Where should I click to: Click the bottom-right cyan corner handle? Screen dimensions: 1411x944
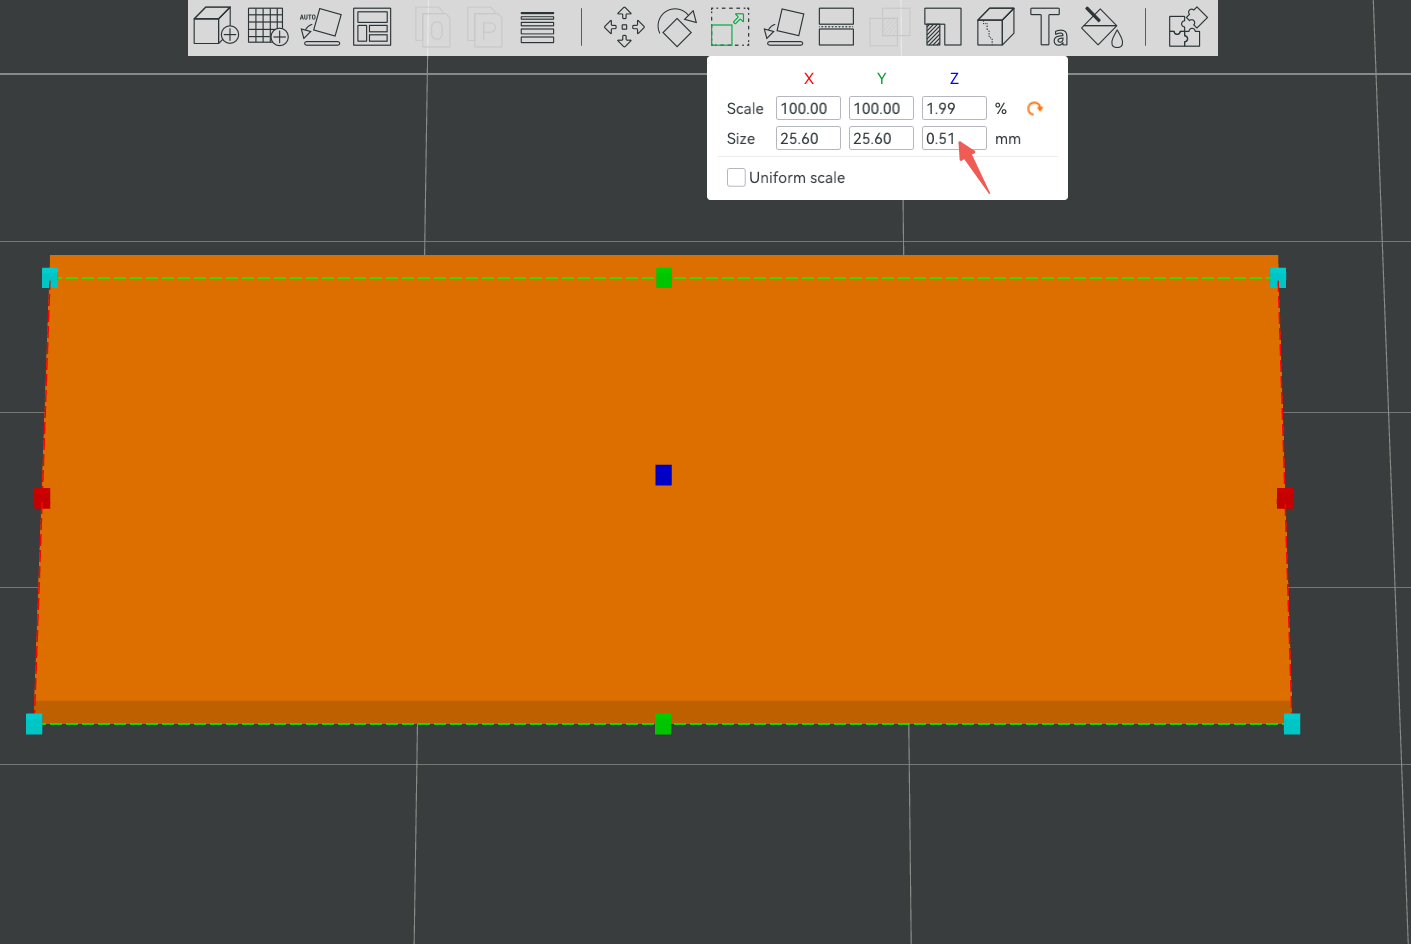[x=1292, y=724]
